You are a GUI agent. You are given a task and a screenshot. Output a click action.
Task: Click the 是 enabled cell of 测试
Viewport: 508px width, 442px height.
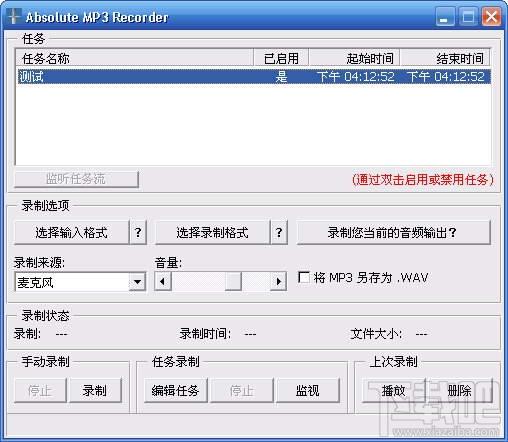pos(281,77)
